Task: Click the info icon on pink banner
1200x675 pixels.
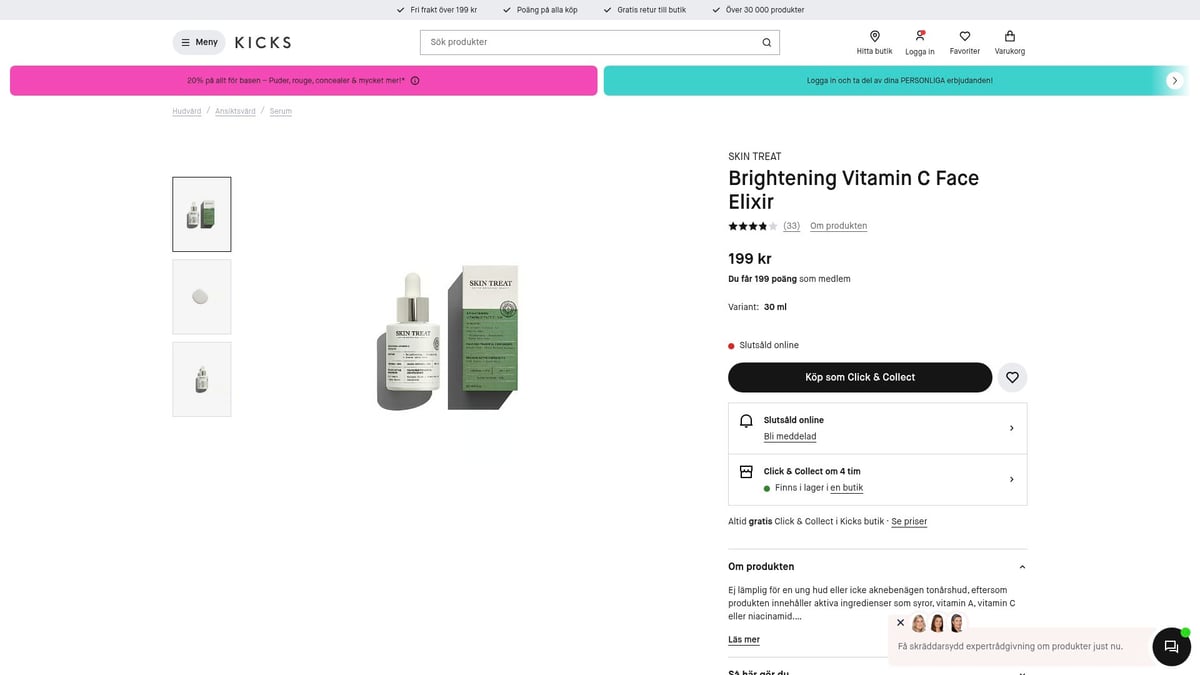Action: click(x=415, y=81)
